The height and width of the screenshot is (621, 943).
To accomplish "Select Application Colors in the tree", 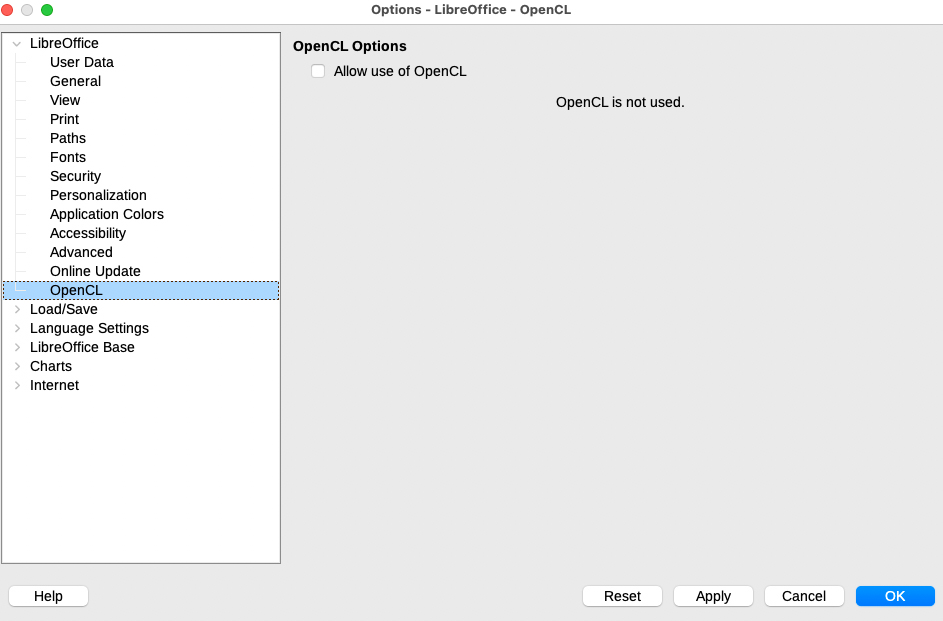I will tap(106, 214).
